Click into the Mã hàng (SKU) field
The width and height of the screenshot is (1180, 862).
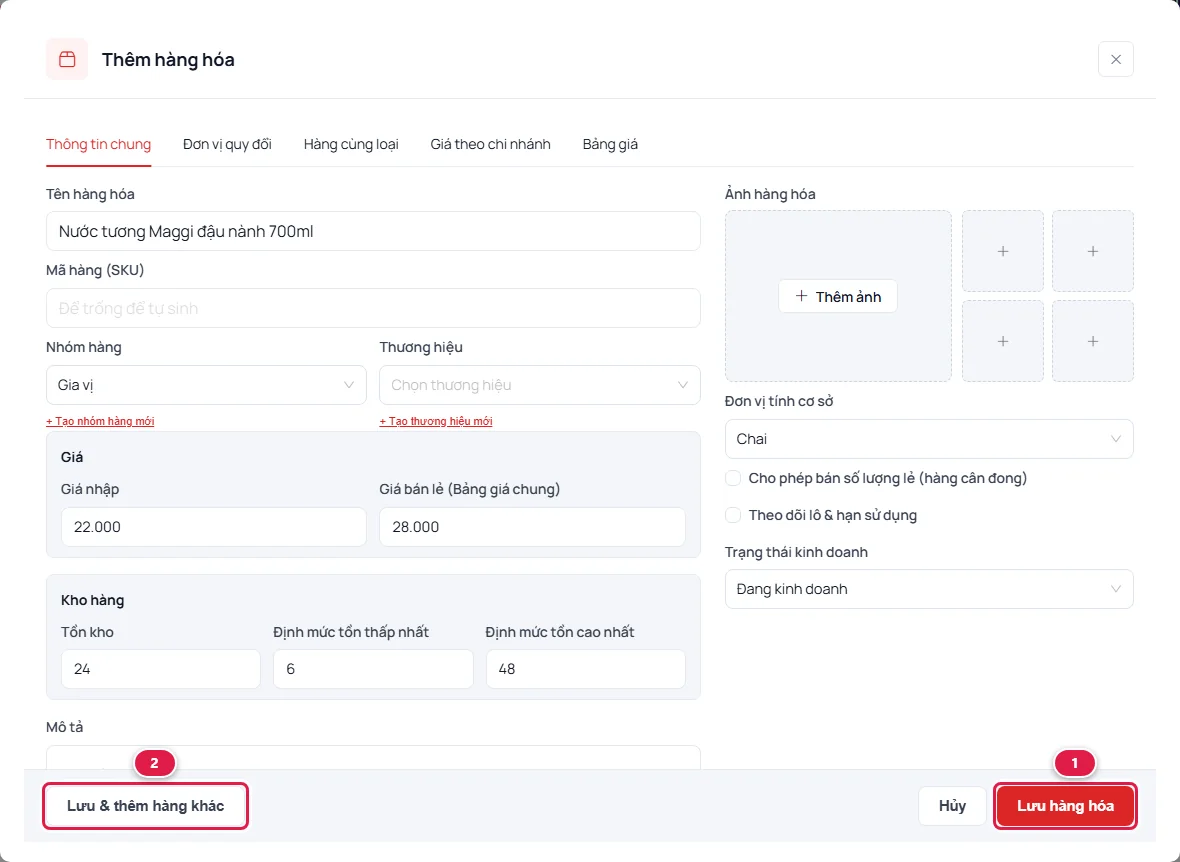coord(373,308)
